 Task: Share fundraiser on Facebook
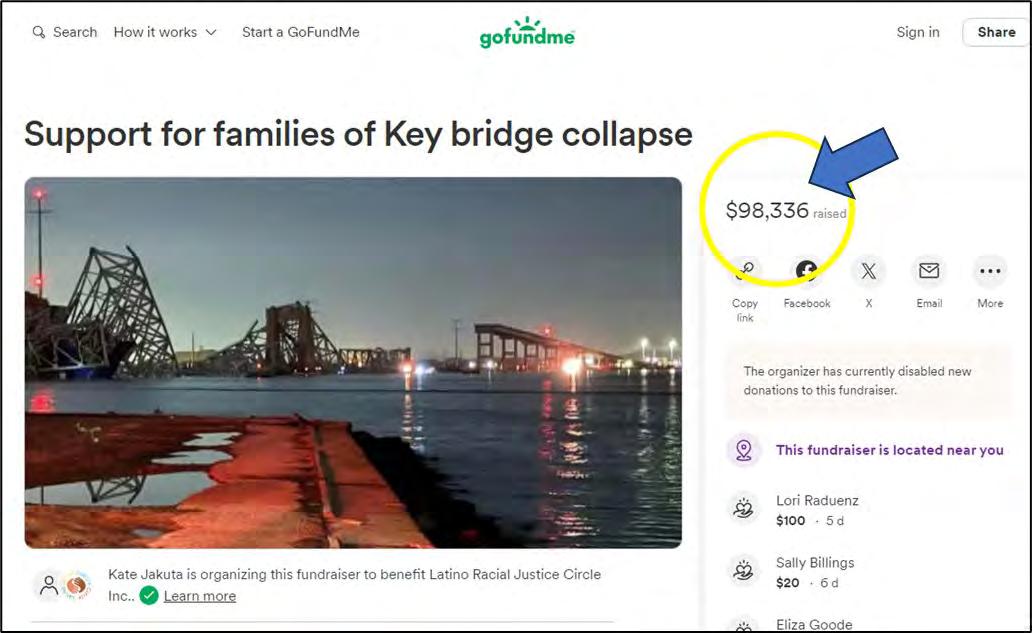click(x=806, y=272)
